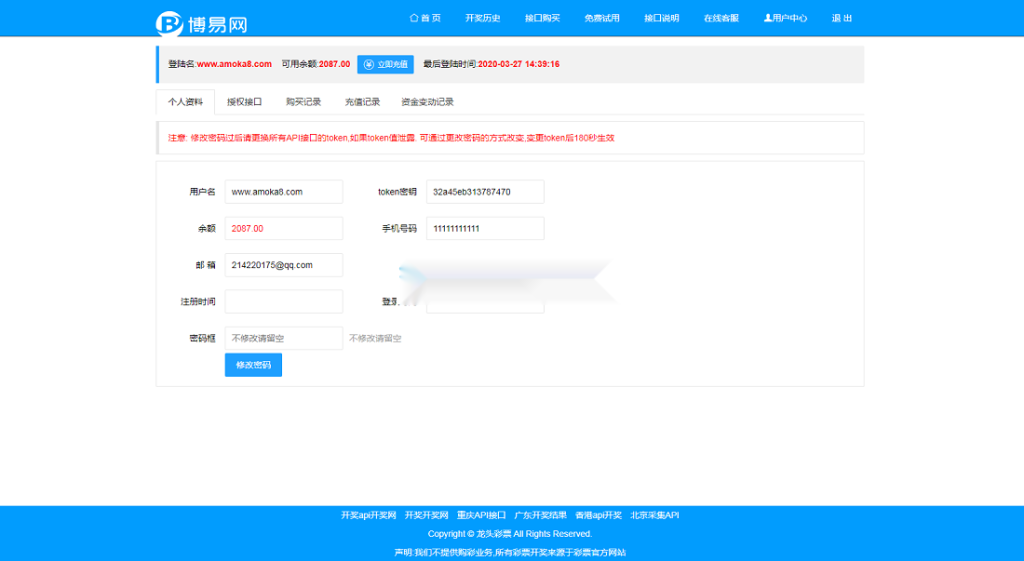
Task: Open footer link 开奖开奖网
Action: tap(426, 515)
